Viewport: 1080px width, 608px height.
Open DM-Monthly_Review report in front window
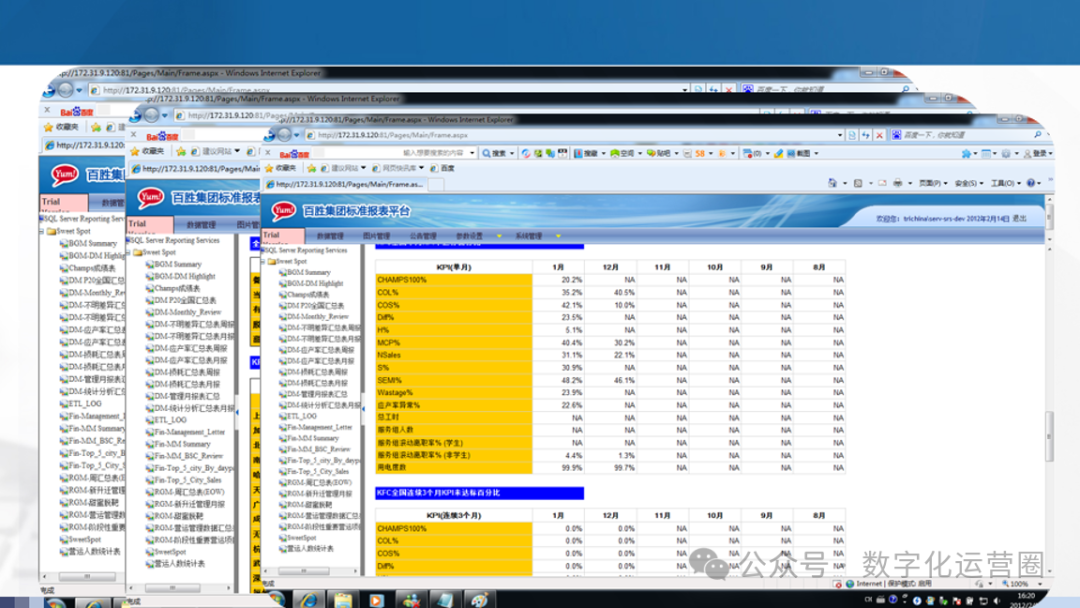point(318,316)
